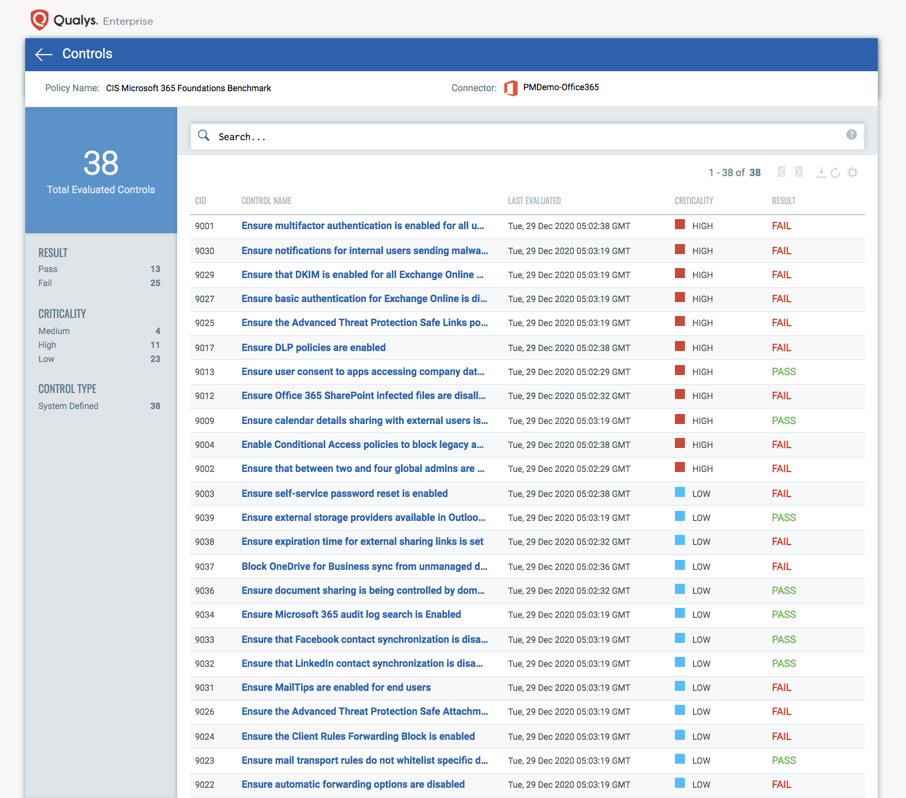Click the FAIL result for CID 9001
Viewport: 906px width, 798px height.
pos(781,226)
